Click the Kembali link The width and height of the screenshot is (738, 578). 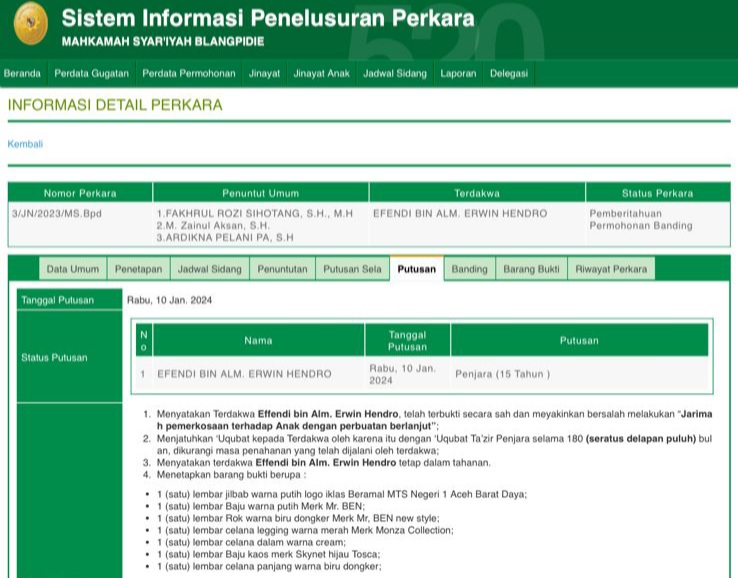click(x=25, y=144)
